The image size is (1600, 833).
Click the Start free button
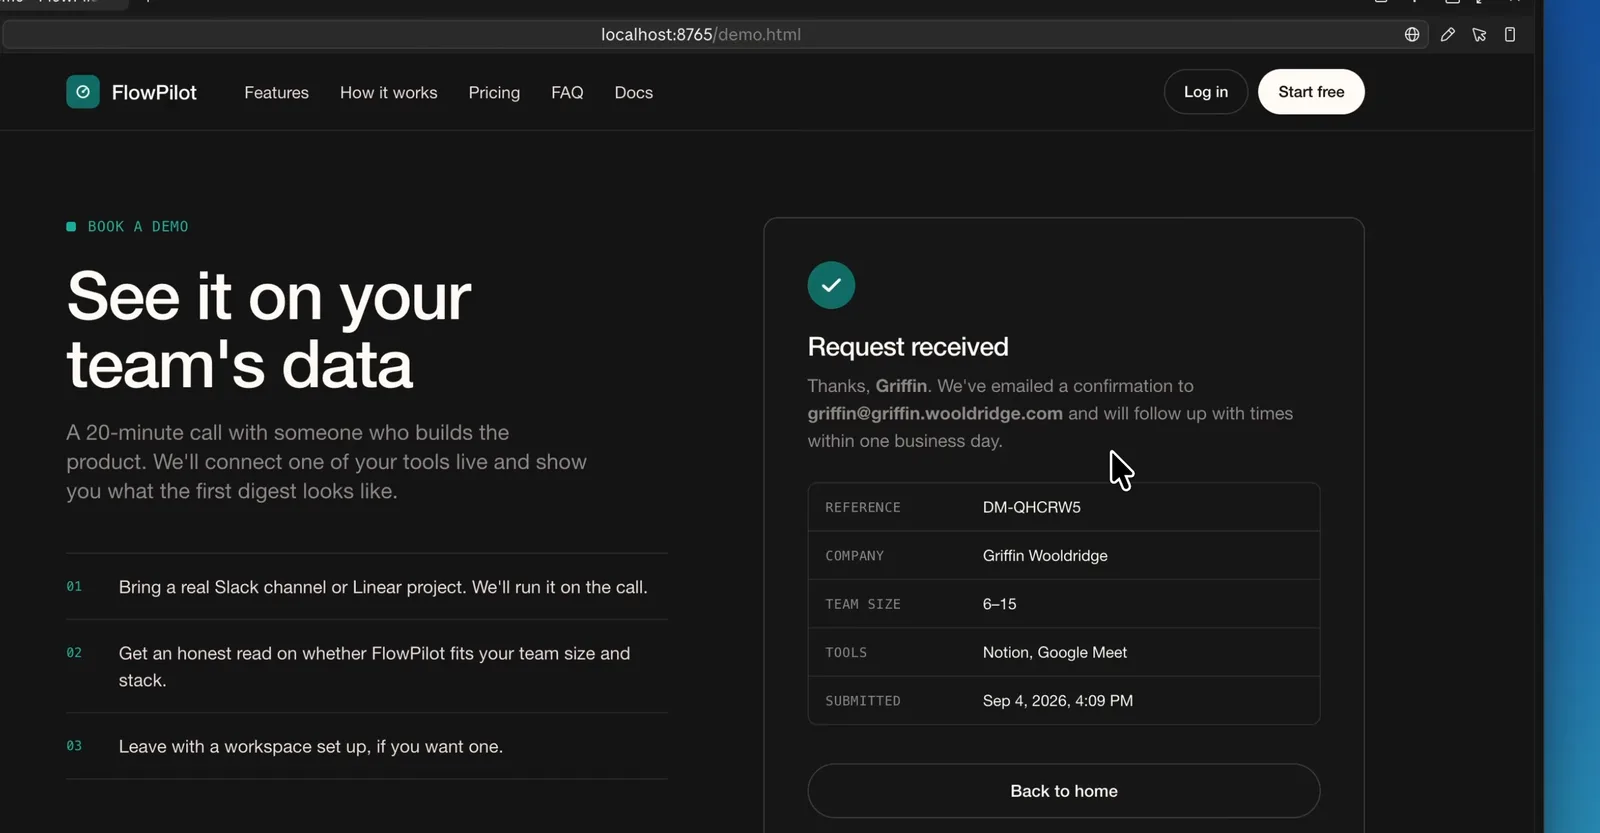coord(1311,92)
